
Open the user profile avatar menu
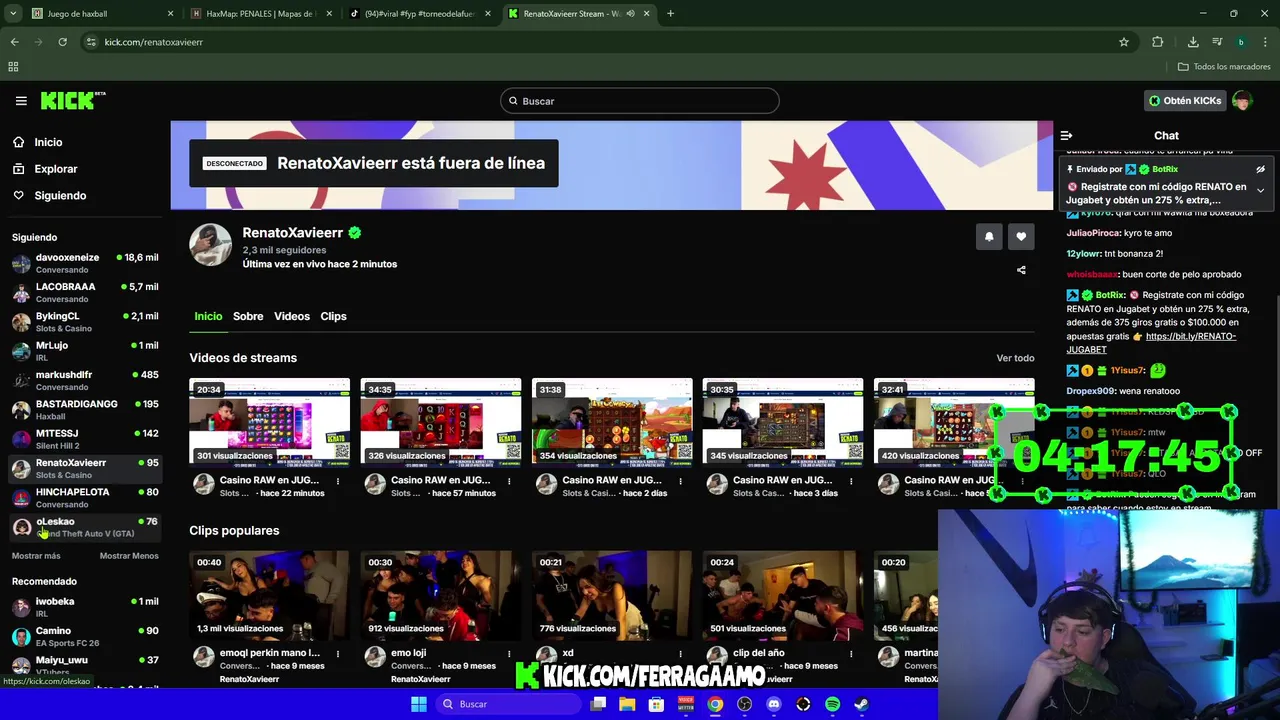(x=1242, y=101)
